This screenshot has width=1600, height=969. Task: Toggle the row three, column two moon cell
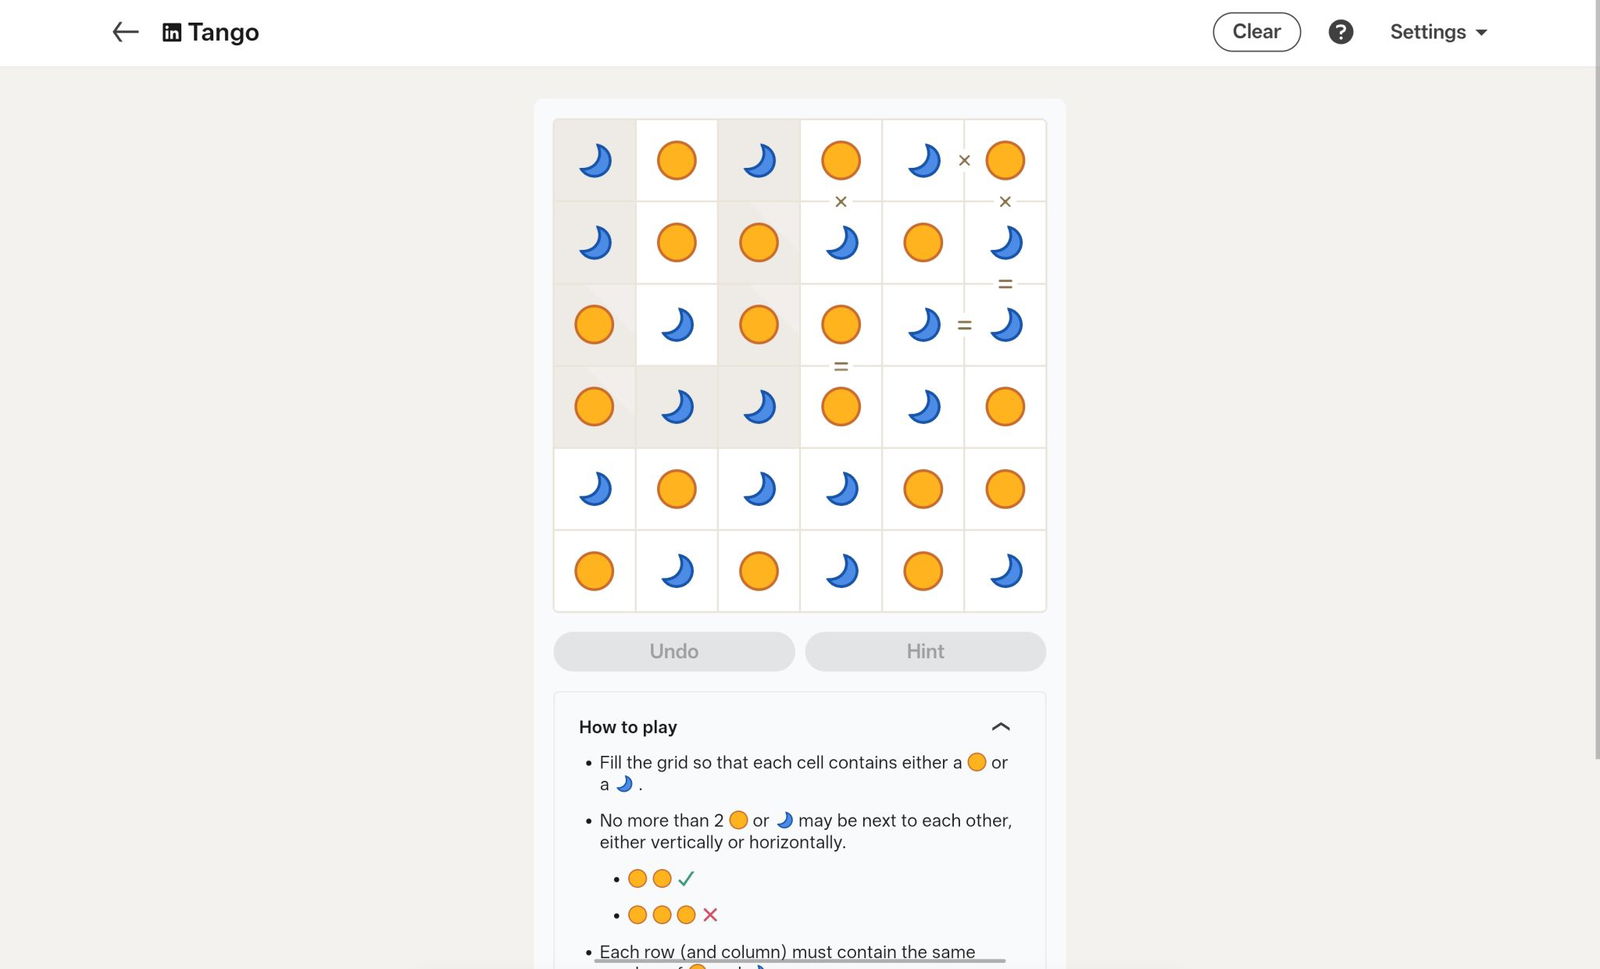click(x=677, y=325)
